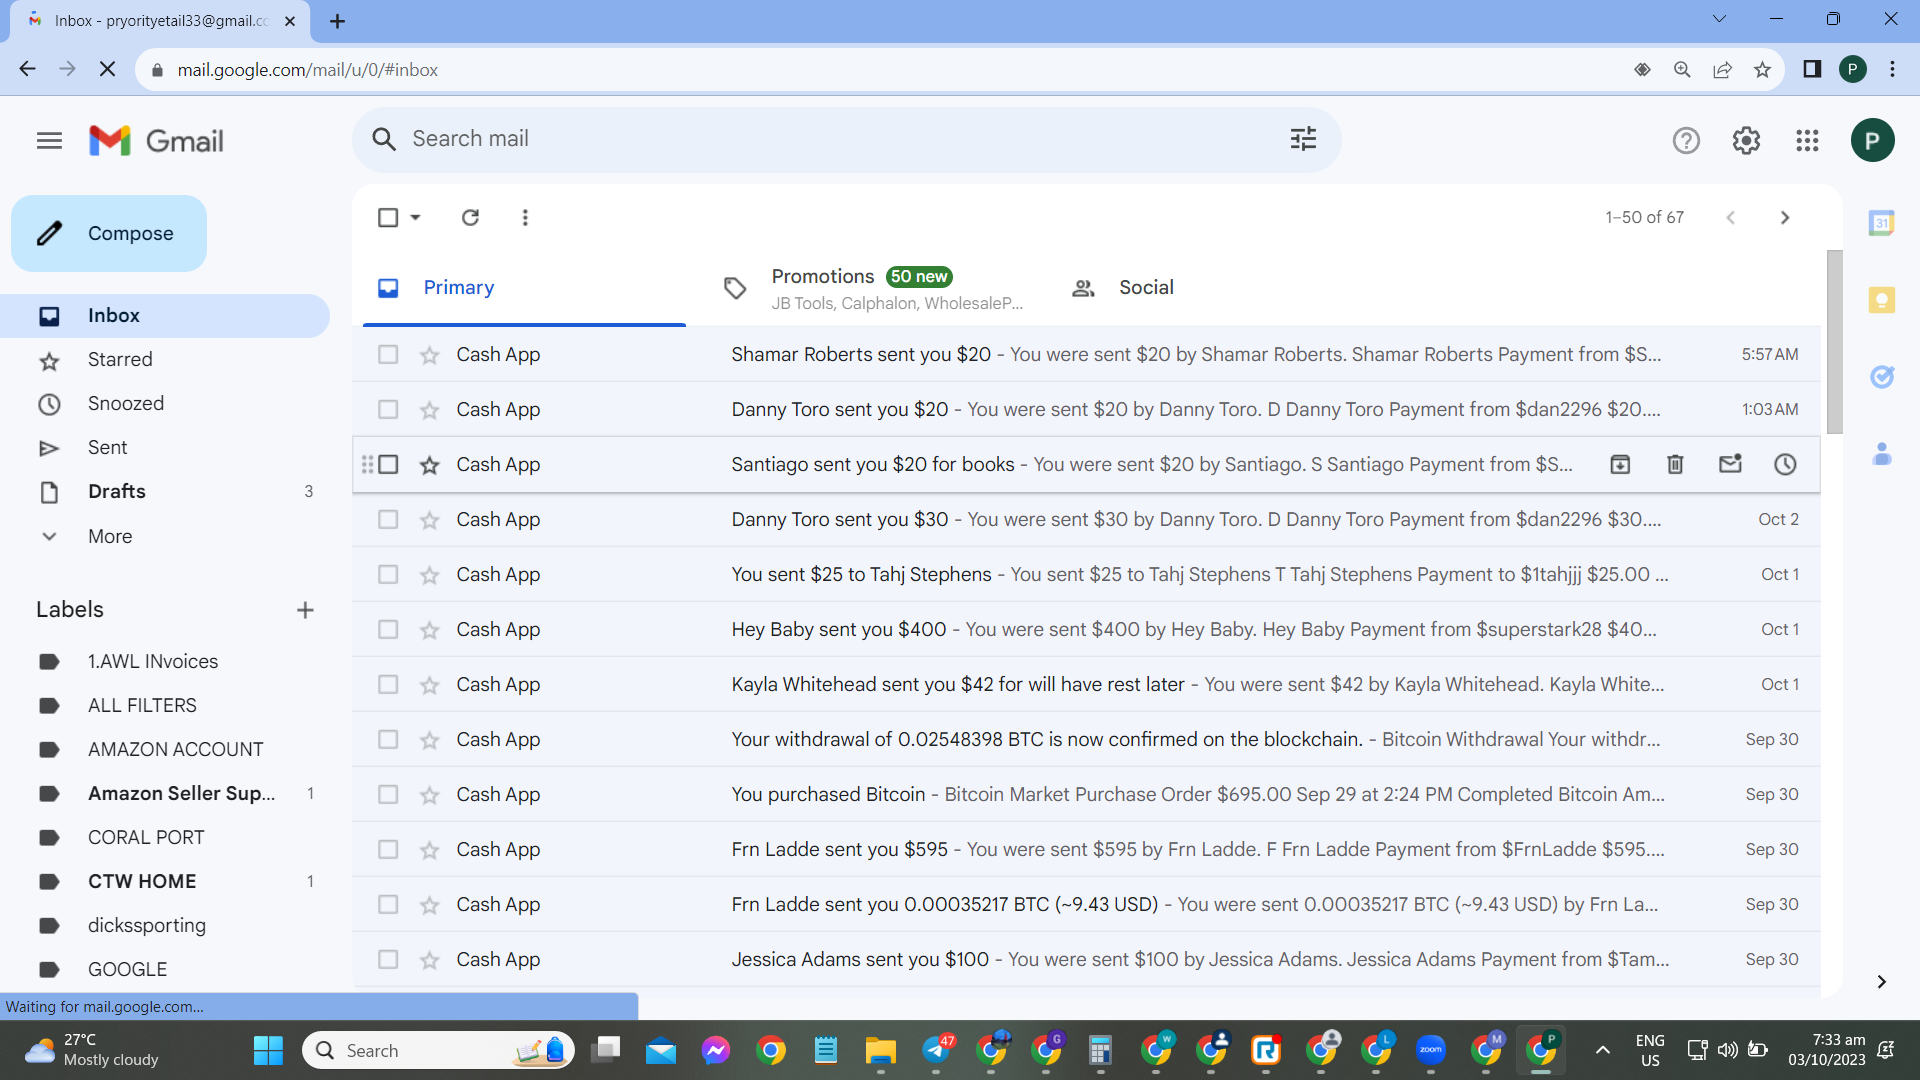Open the Windows Start menu
Viewport: 1920px width, 1080px height.
pos(268,1050)
